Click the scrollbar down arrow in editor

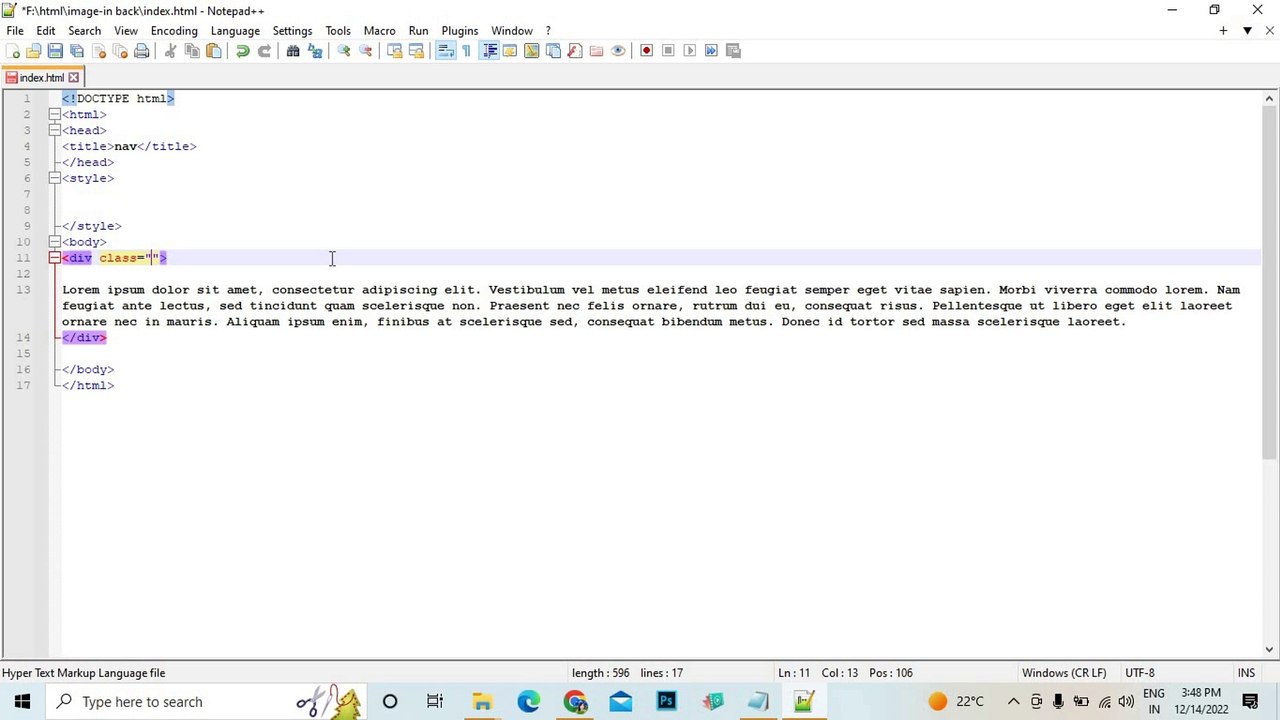(x=1269, y=650)
